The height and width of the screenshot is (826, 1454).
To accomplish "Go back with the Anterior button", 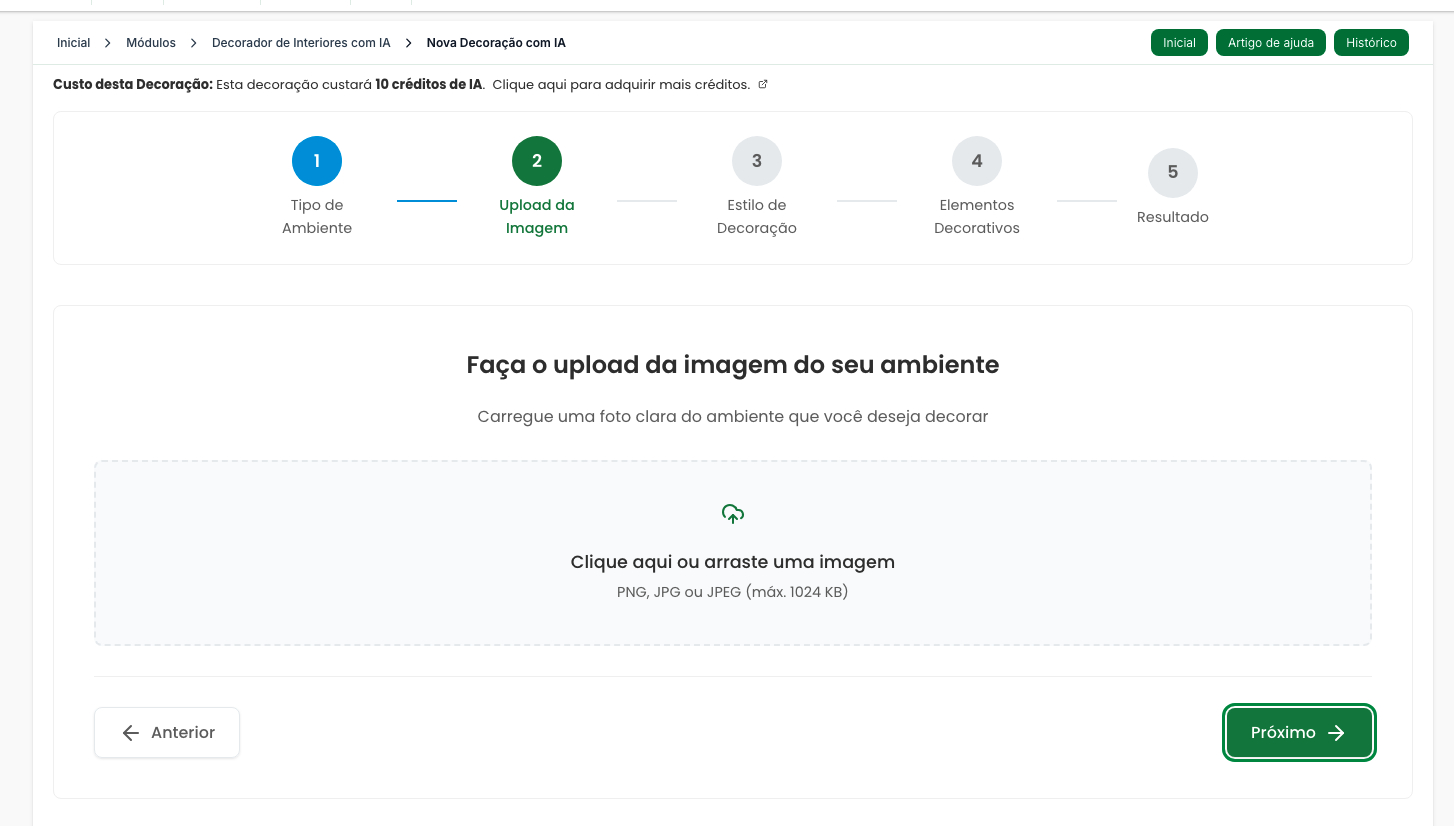I will (167, 733).
